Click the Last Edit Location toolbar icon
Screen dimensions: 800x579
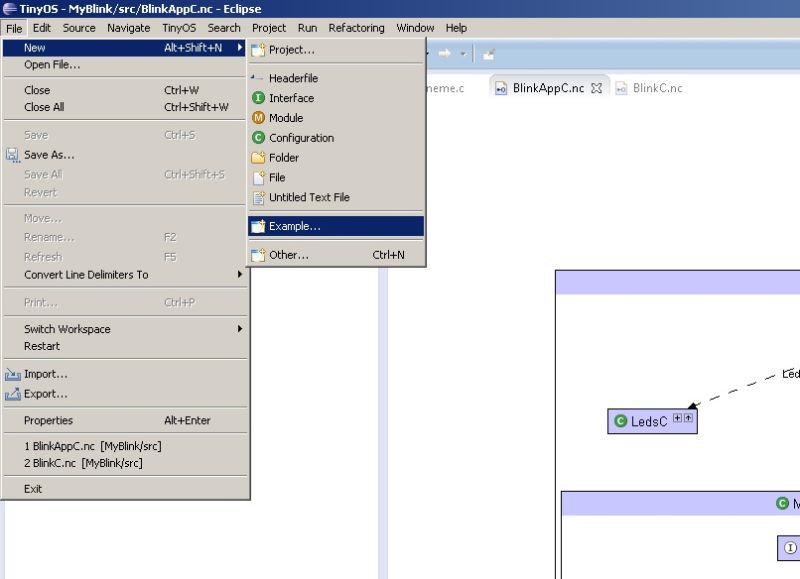coord(486,53)
